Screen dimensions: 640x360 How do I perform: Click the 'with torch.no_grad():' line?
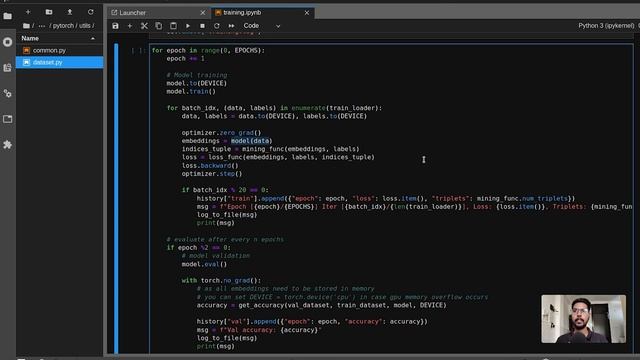coord(221,280)
